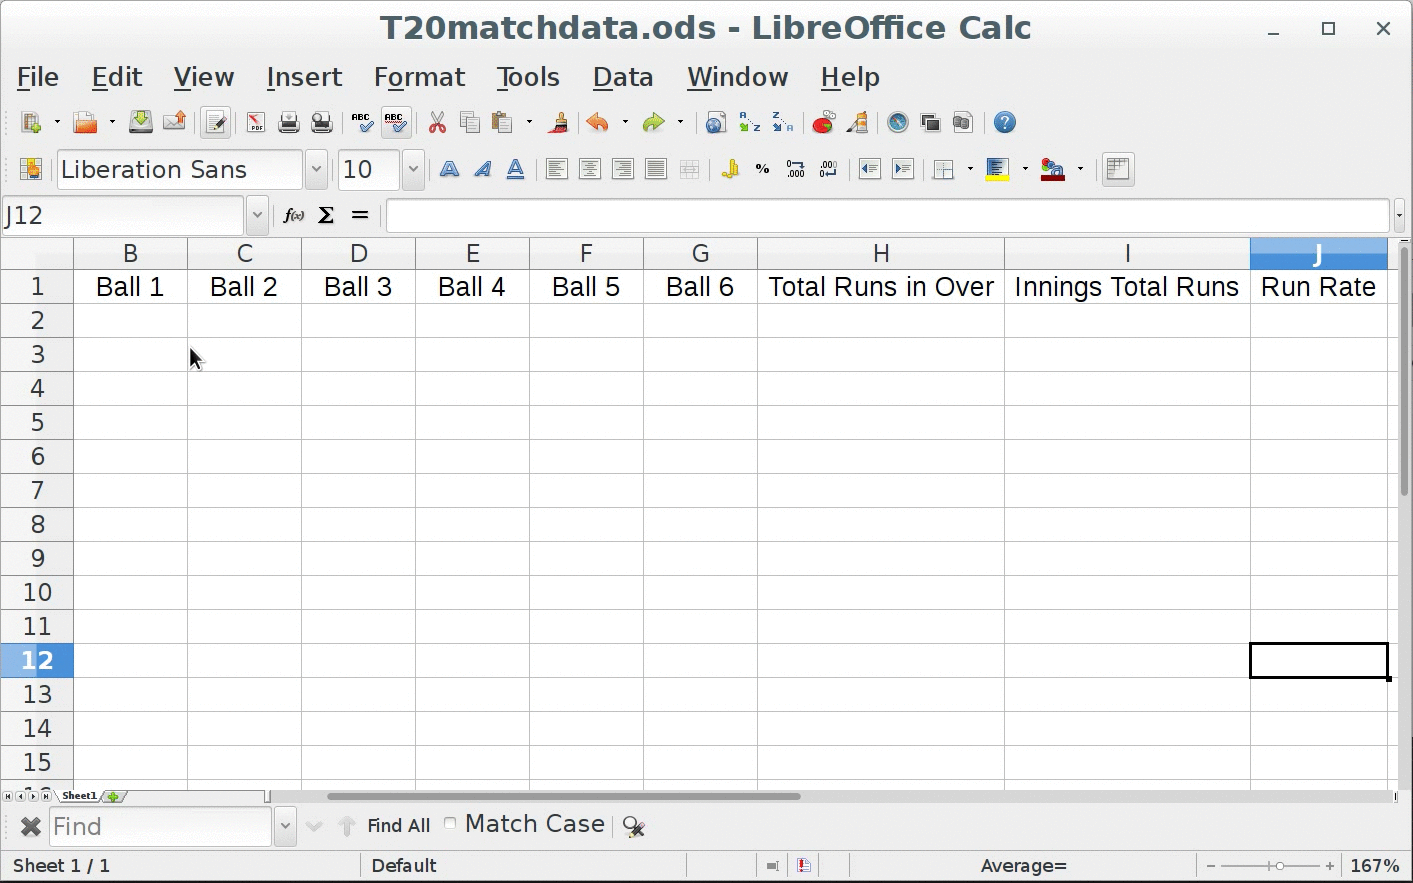Viewport: 1413px width, 883px height.
Task: Click the Find text input field
Action: (x=160, y=827)
